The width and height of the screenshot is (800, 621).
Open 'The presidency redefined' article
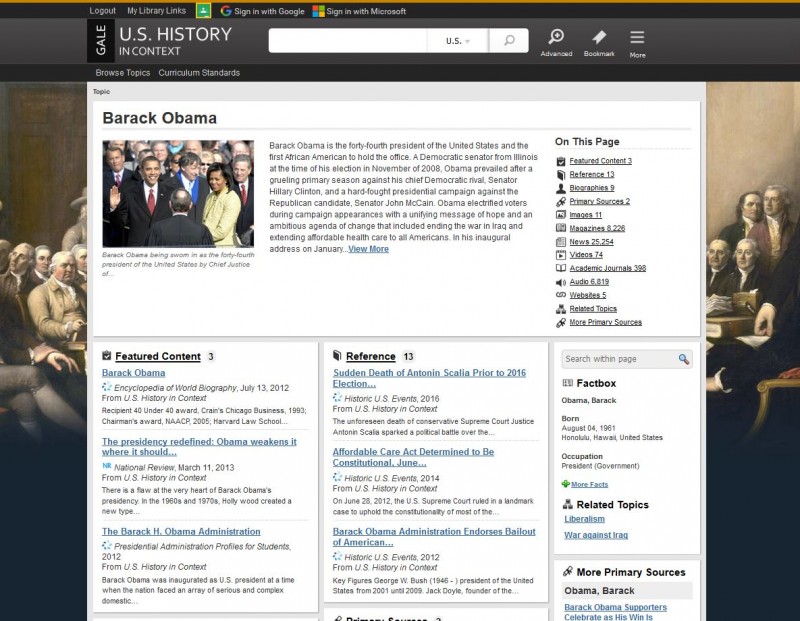199,447
